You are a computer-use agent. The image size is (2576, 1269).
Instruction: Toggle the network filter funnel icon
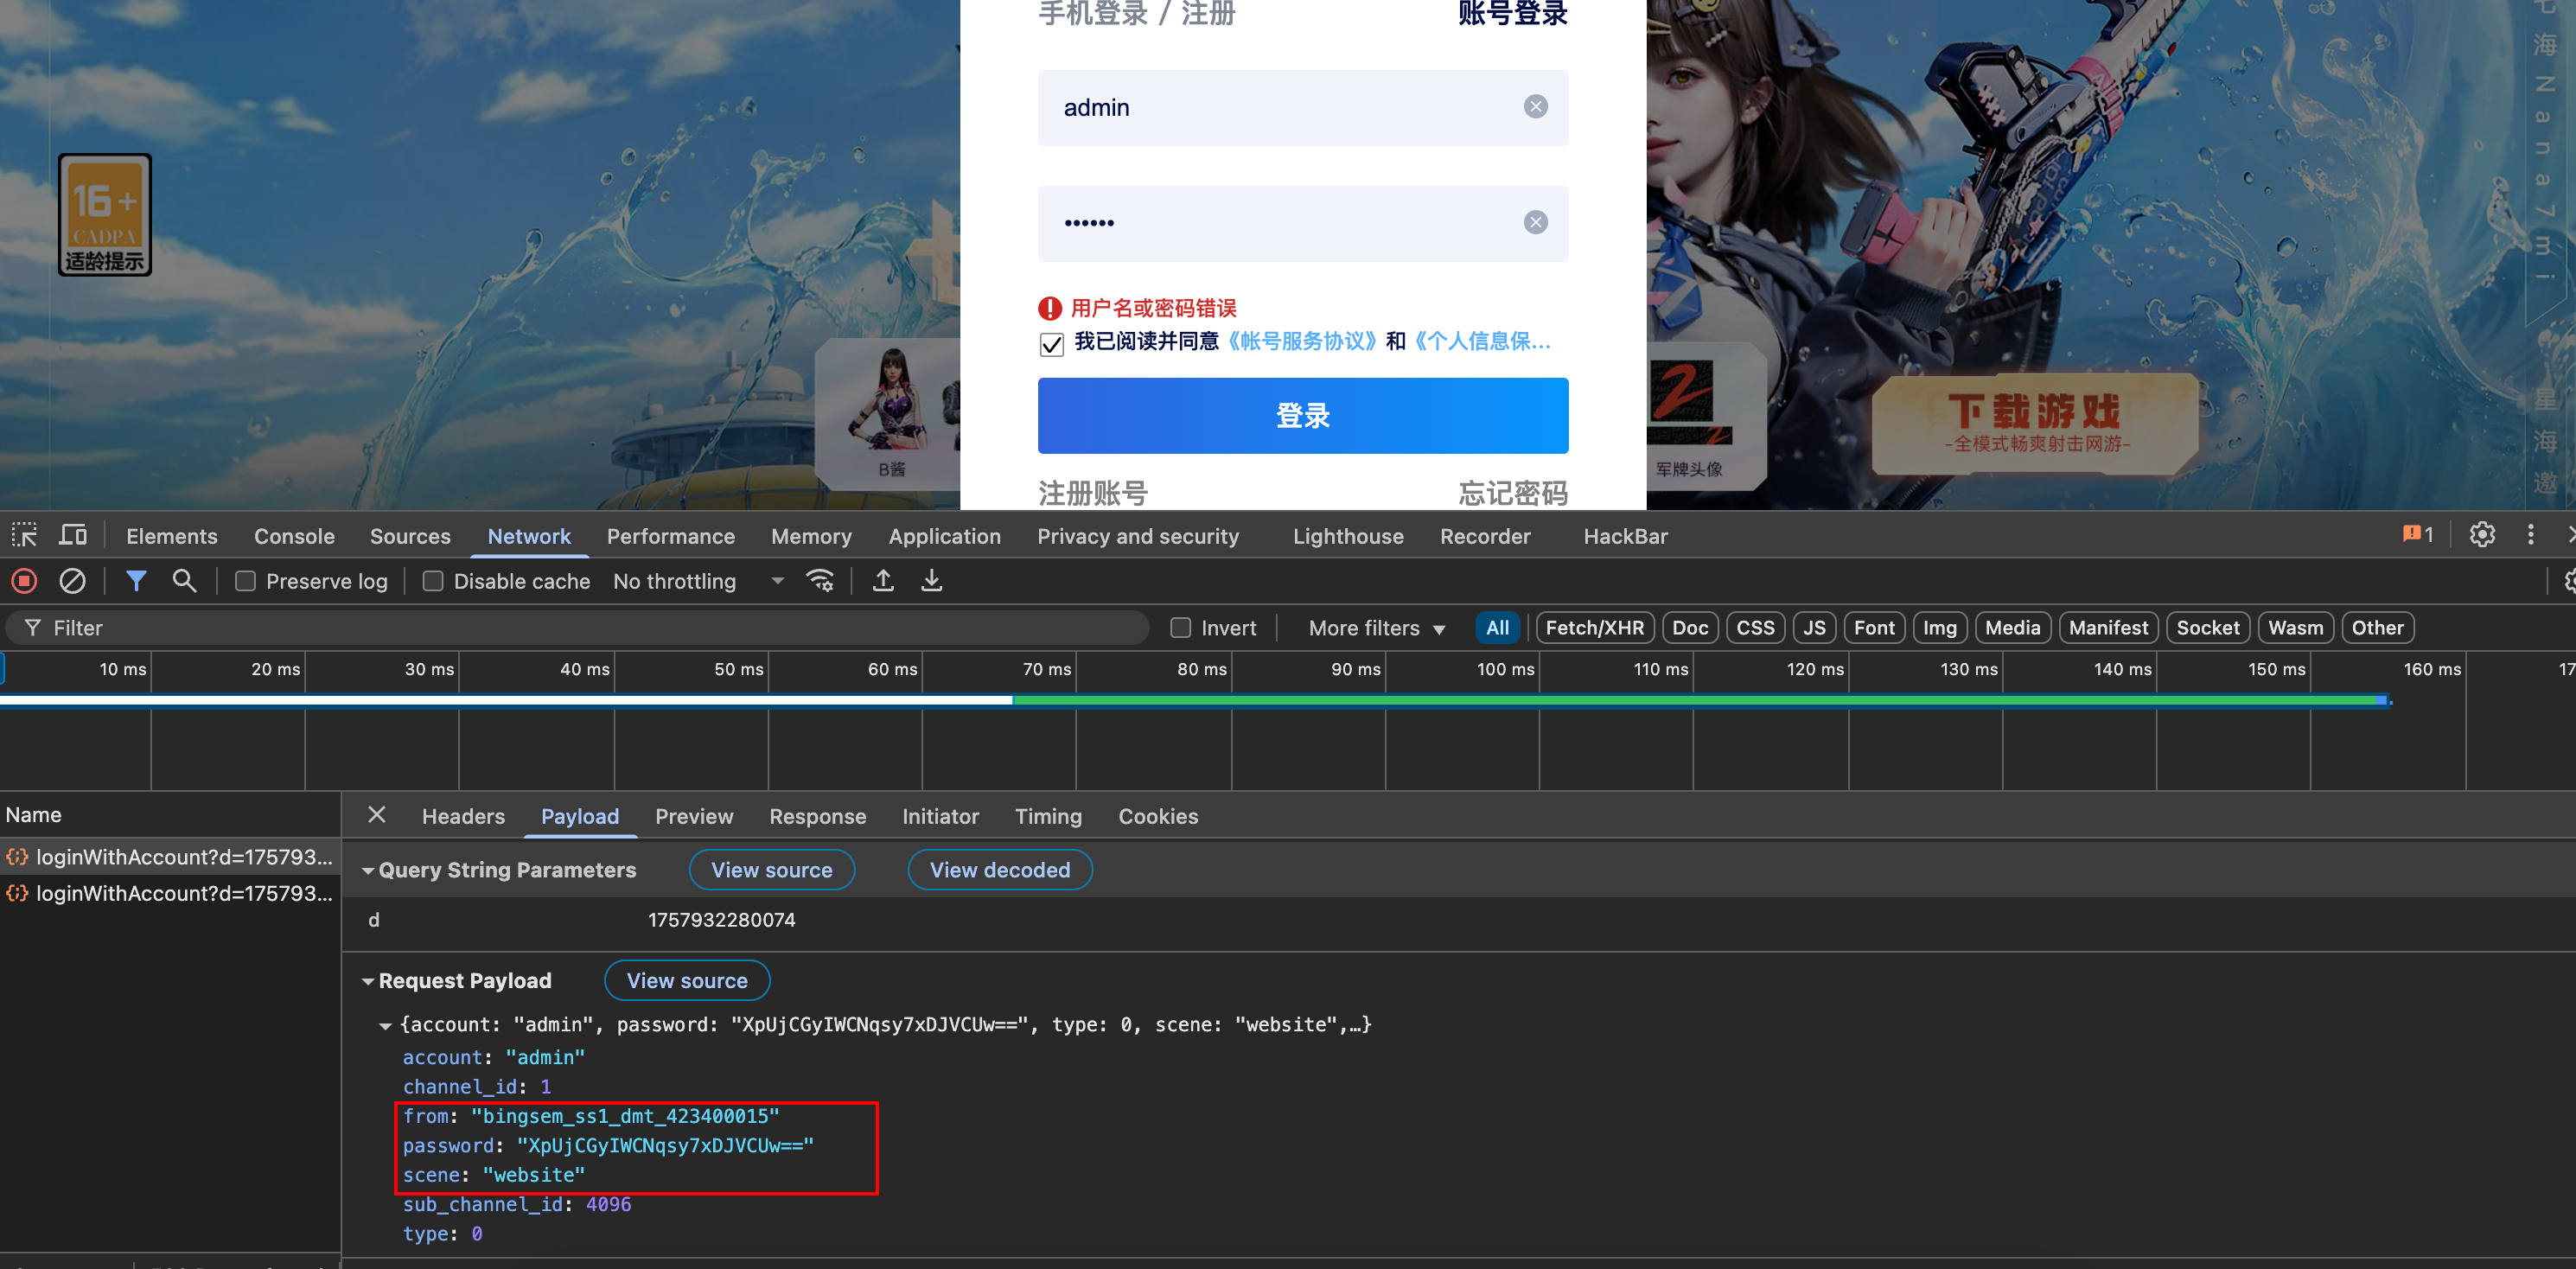point(136,581)
